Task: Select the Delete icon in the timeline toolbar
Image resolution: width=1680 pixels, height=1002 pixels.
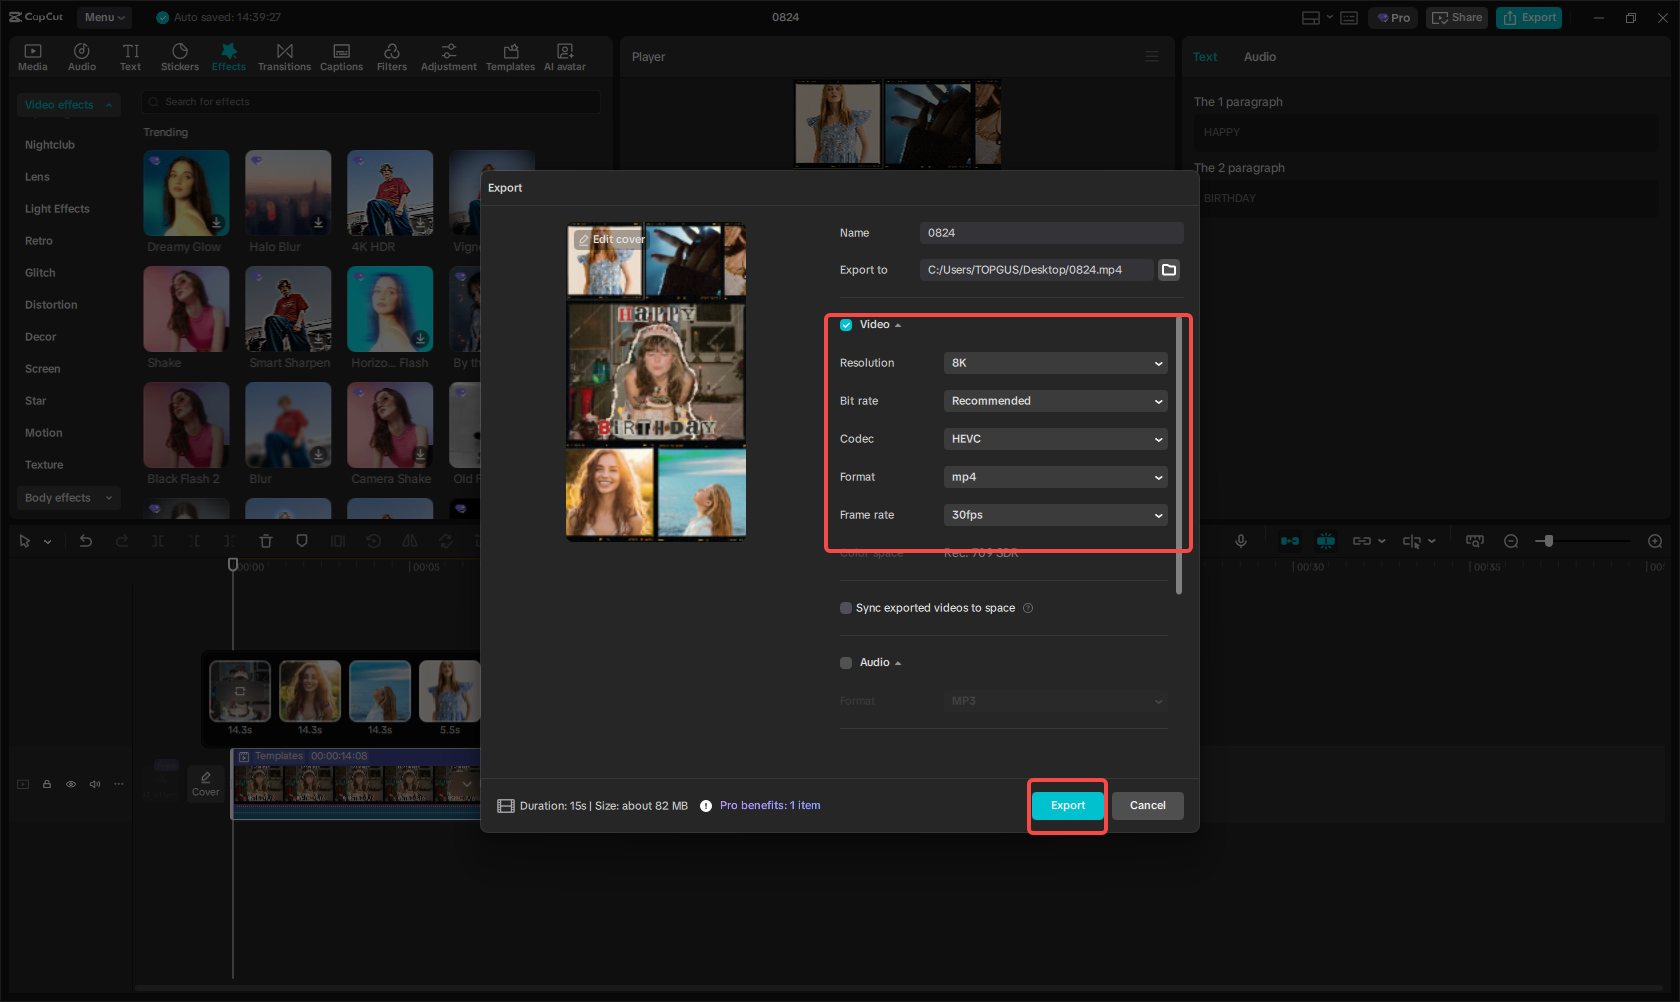Action: [266, 540]
